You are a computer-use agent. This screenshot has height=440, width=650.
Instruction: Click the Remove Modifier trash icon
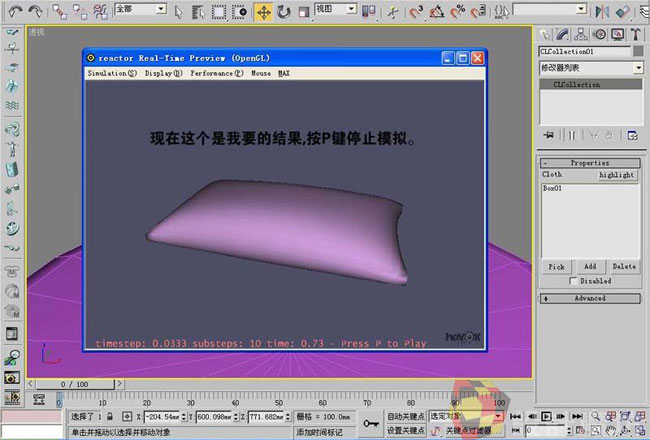point(609,136)
